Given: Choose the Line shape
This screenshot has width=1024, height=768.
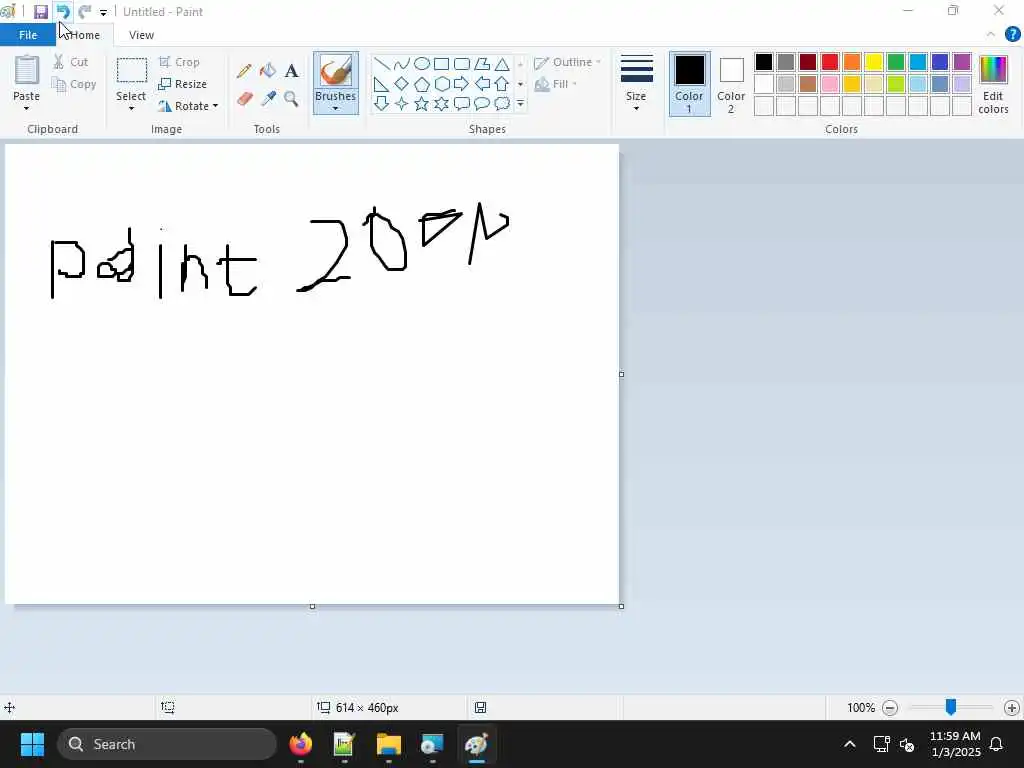Looking at the screenshot, I should point(381,64).
